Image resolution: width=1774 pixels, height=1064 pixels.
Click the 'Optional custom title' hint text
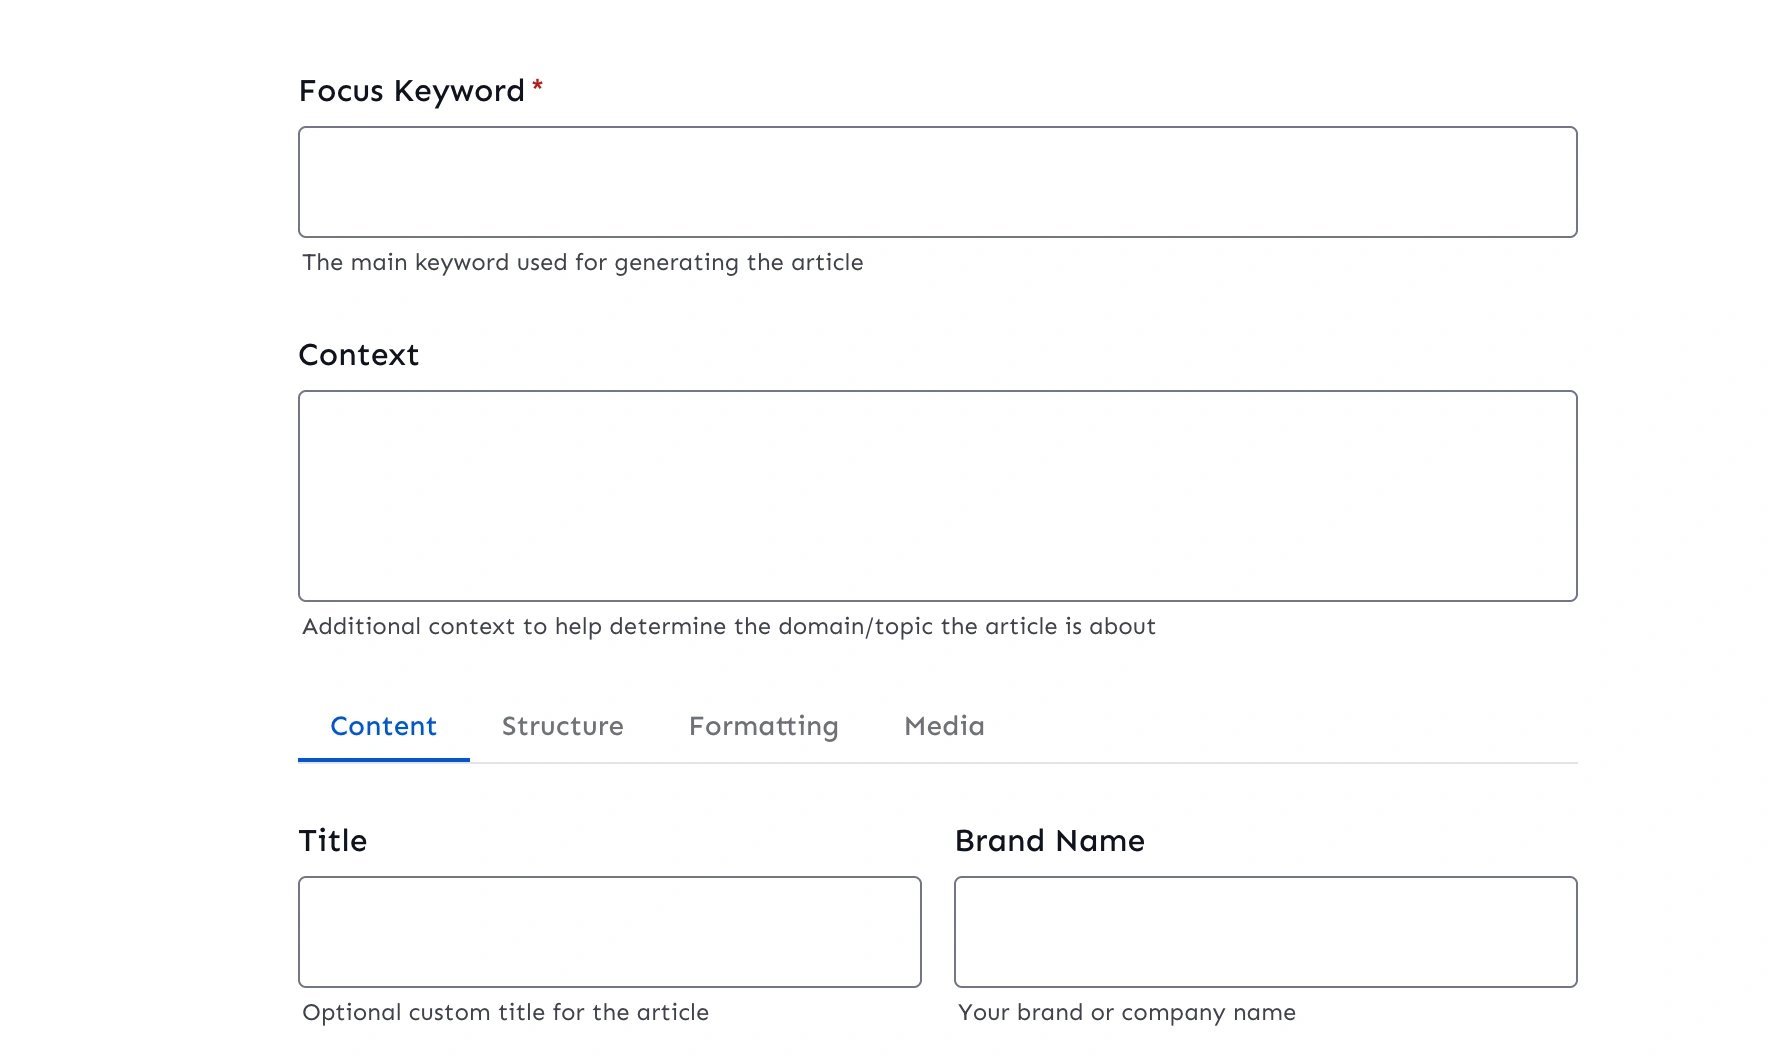(x=505, y=1012)
